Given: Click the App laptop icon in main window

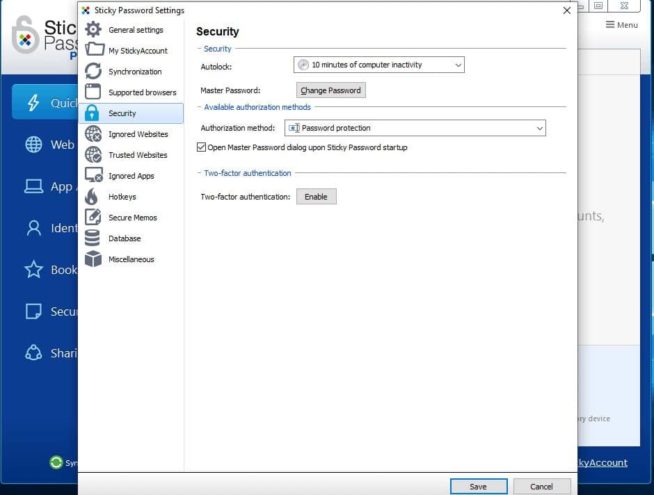Looking at the screenshot, I should (33, 186).
